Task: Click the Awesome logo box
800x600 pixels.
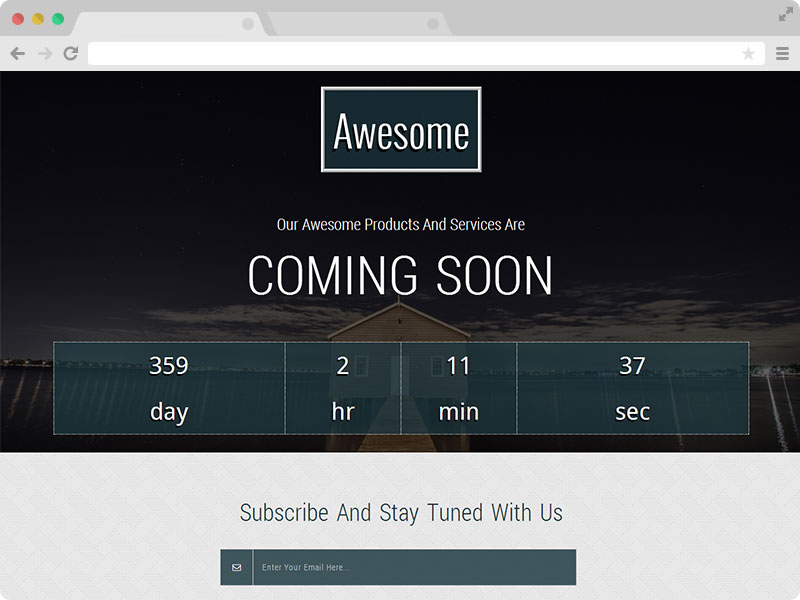Action: [400, 129]
